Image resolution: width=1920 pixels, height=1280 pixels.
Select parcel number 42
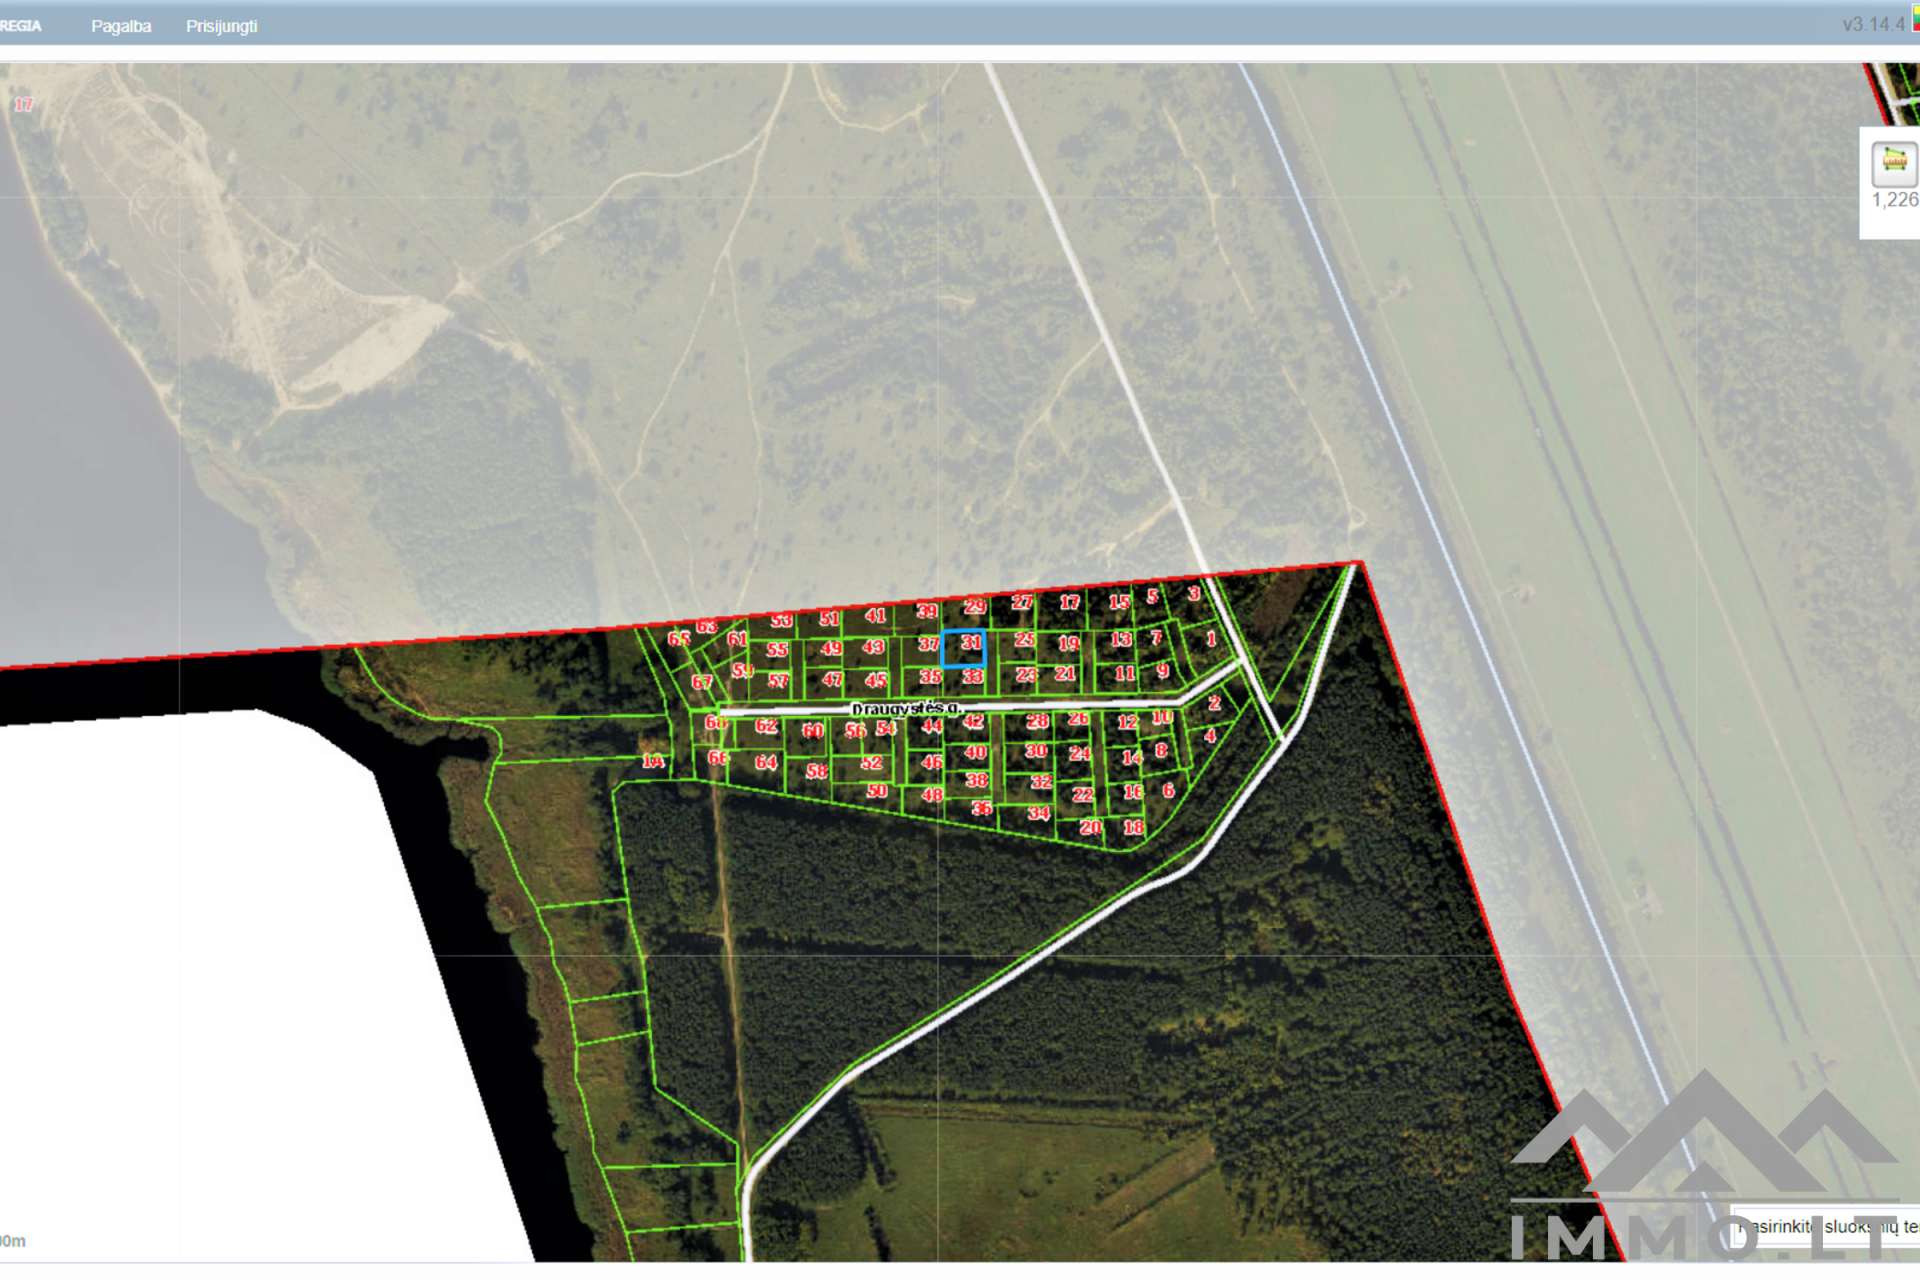pyautogui.click(x=973, y=722)
